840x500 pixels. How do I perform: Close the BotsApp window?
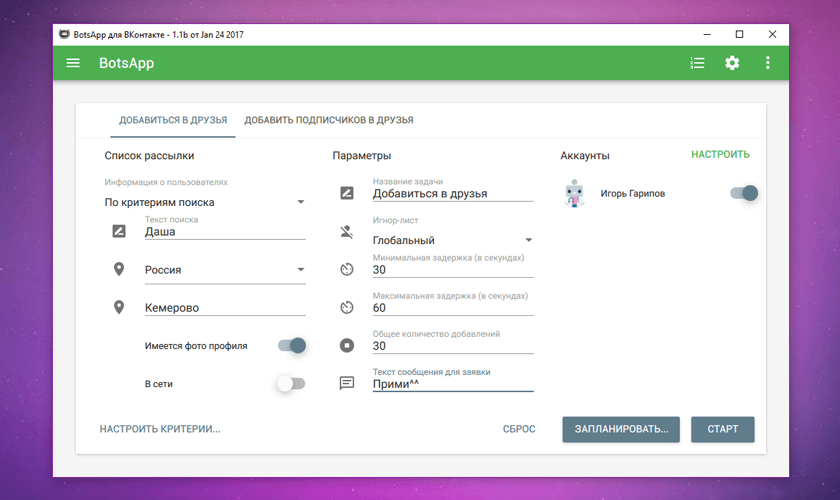[x=772, y=34]
